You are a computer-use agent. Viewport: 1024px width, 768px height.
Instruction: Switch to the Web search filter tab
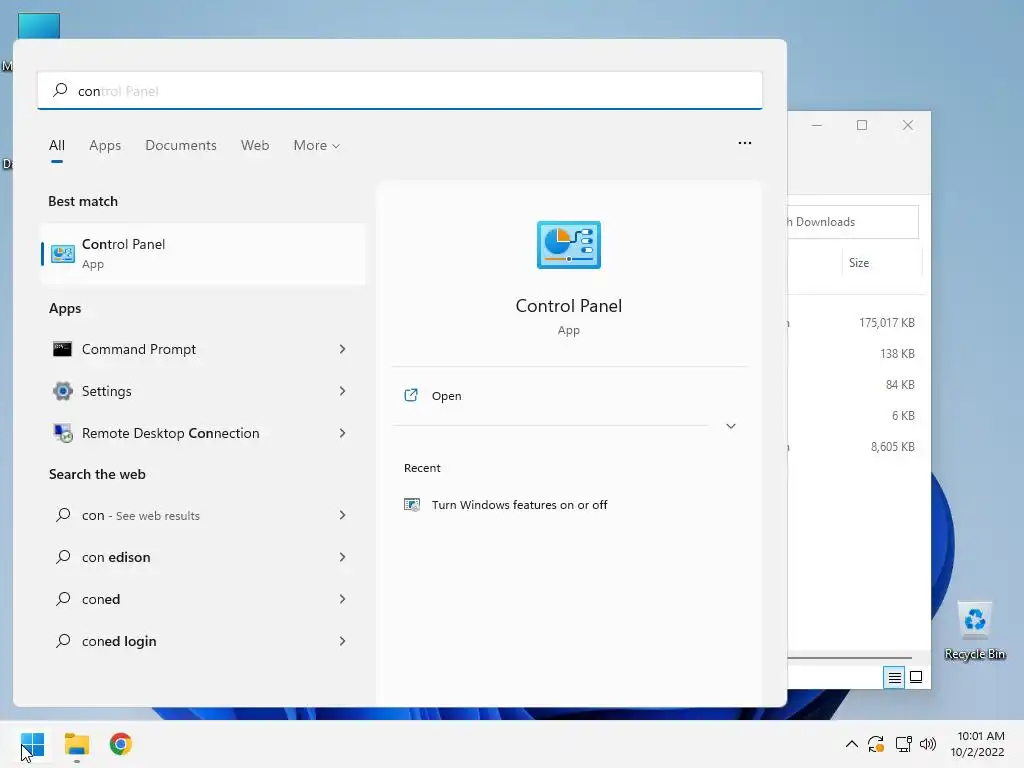(x=255, y=146)
